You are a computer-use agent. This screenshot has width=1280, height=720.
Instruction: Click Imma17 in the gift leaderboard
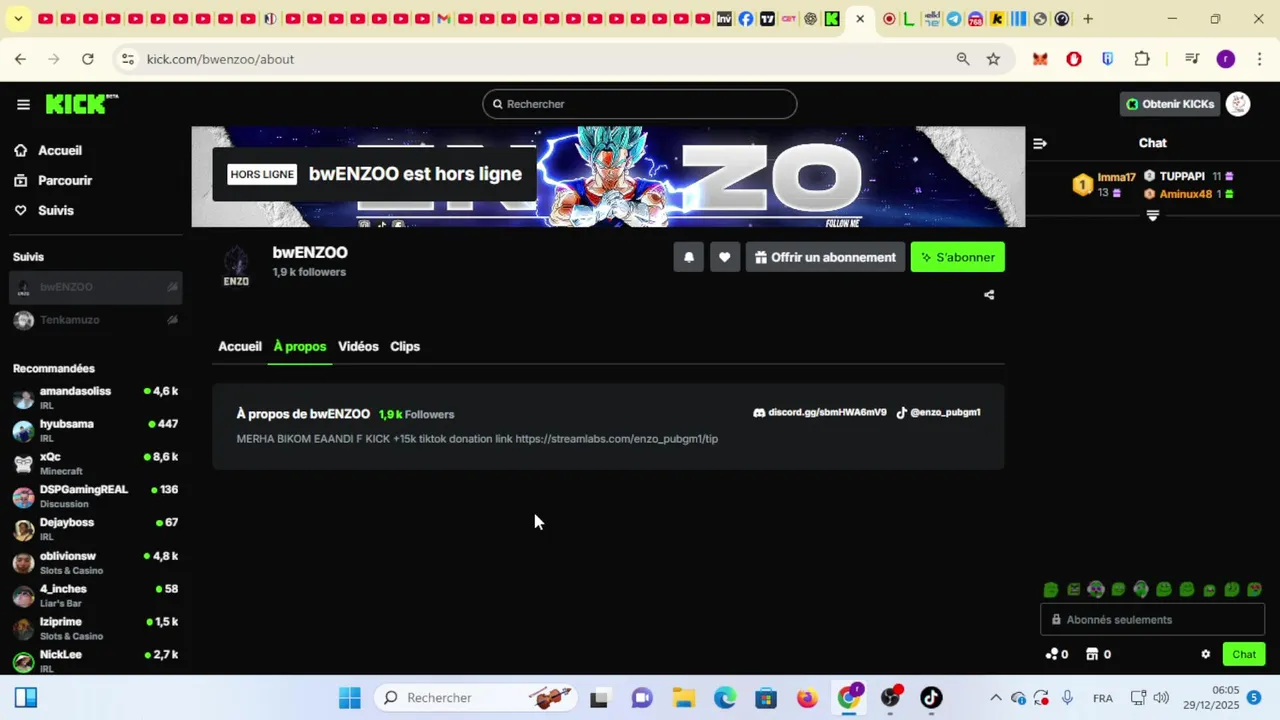pyautogui.click(x=1116, y=177)
